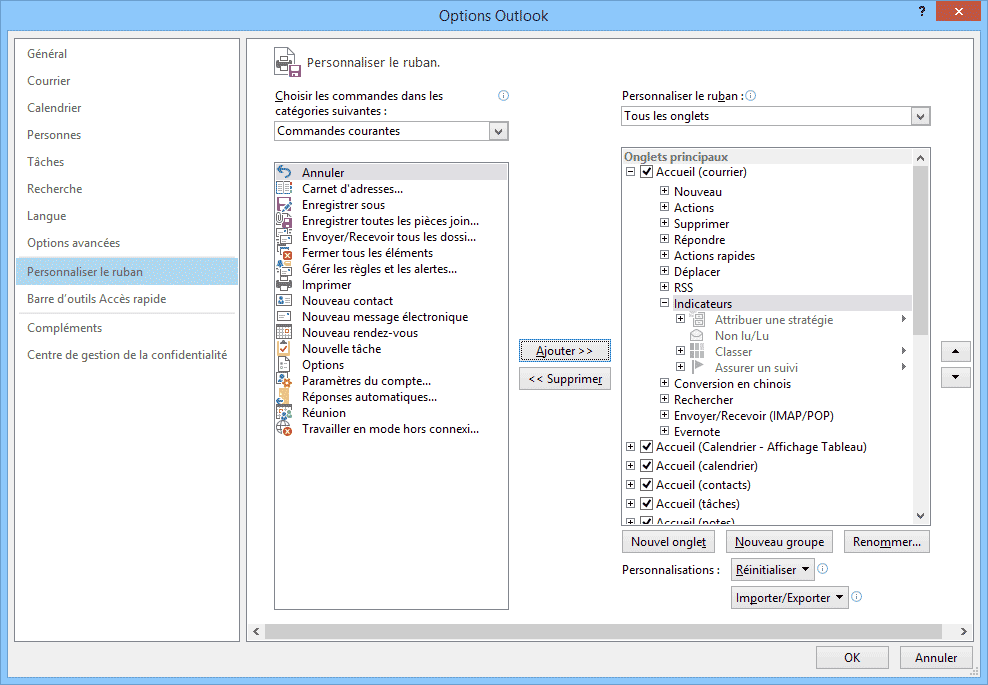Expand the Accueil (contacts) tab node
988x685 pixels.
(630, 484)
